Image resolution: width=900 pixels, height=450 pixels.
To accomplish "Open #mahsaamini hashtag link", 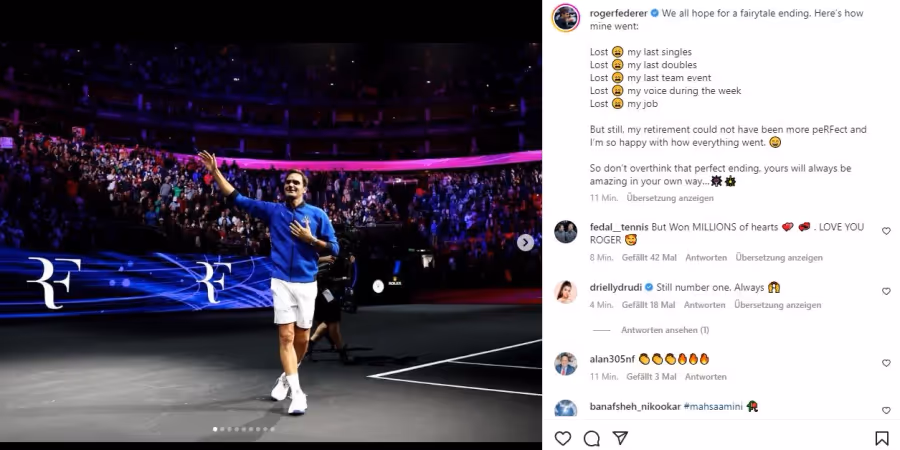I will 713,406.
